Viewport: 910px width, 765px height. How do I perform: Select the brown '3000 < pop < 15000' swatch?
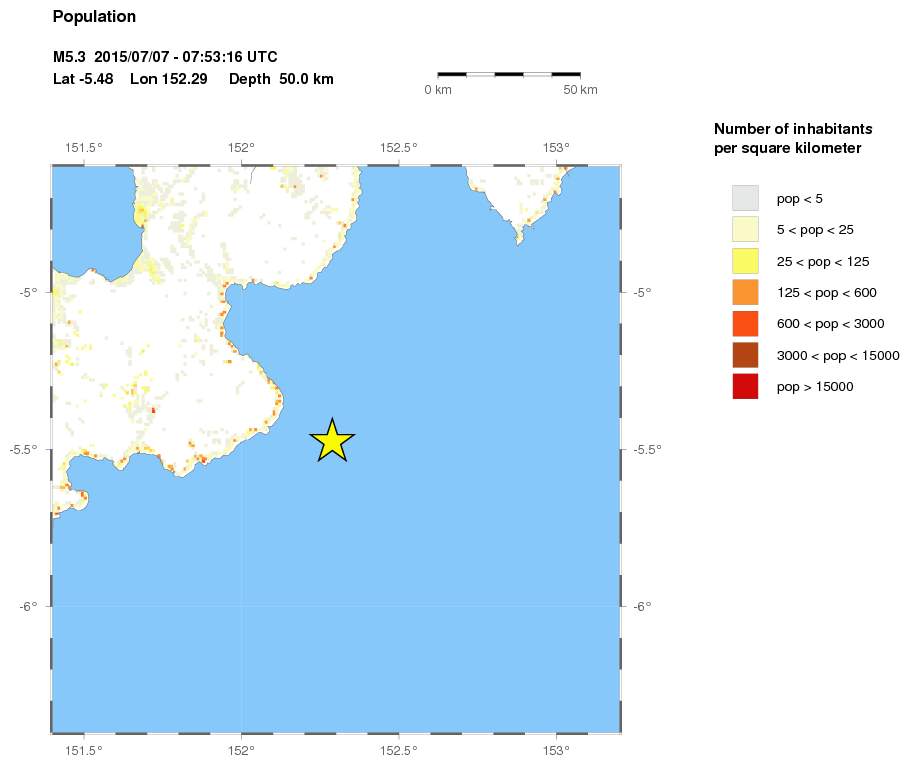pos(745,355)
